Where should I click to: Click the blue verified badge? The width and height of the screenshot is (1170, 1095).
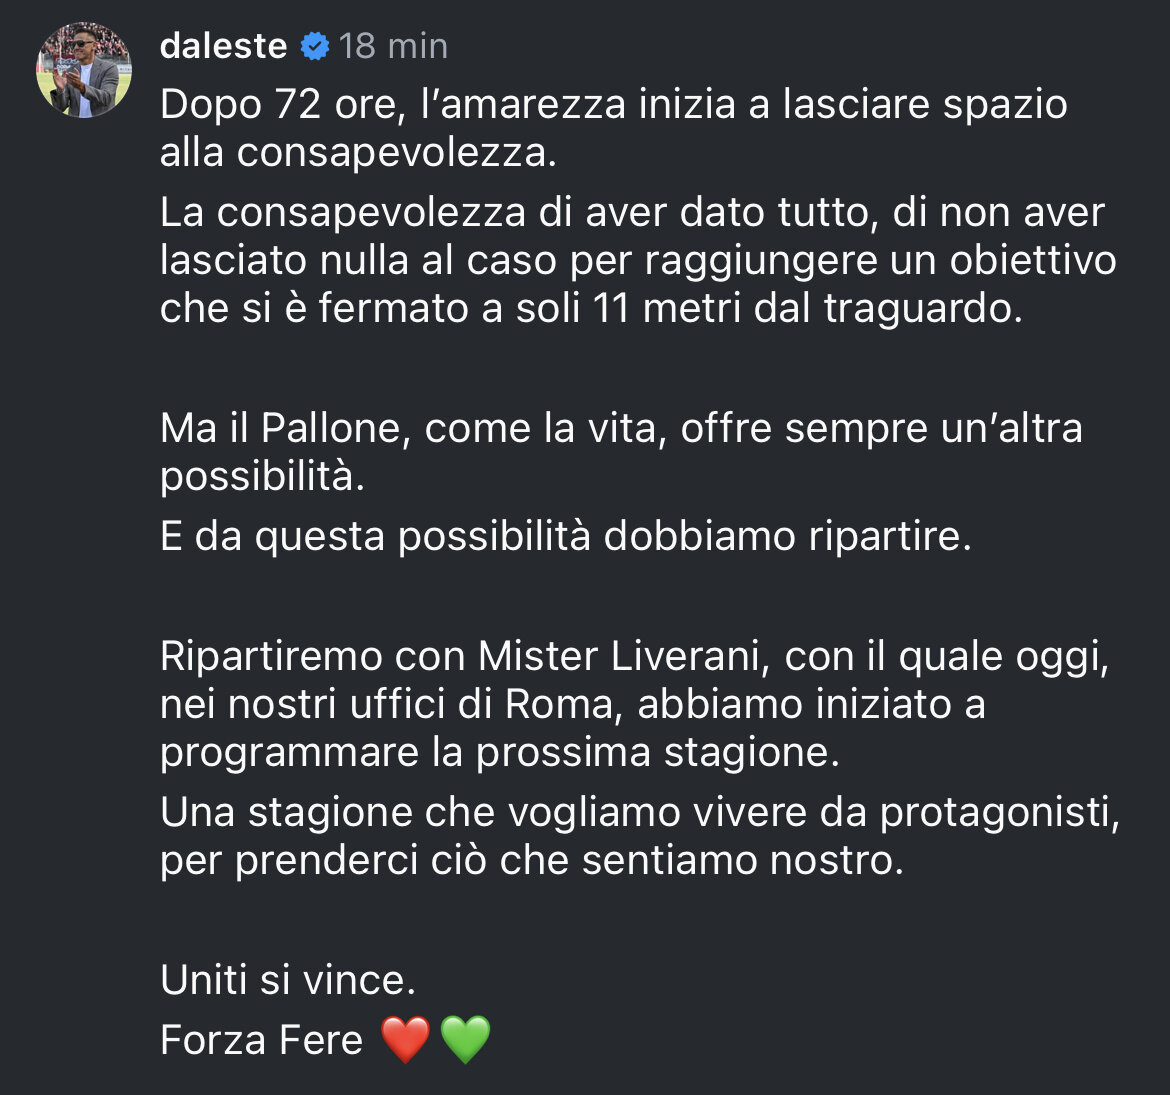tap(315, 46)
